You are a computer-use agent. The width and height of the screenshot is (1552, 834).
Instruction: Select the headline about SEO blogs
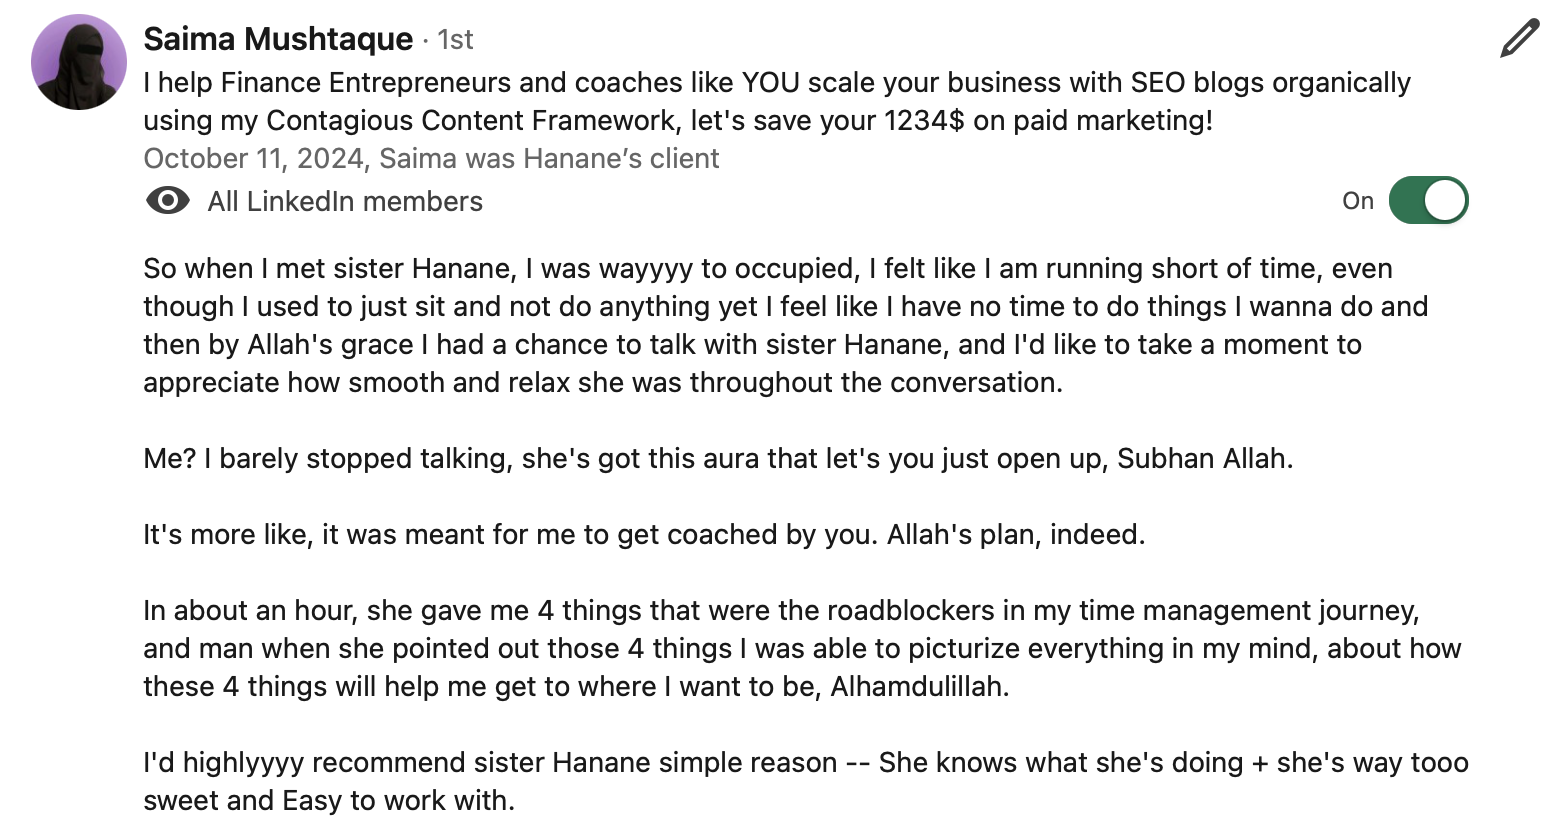777,101
